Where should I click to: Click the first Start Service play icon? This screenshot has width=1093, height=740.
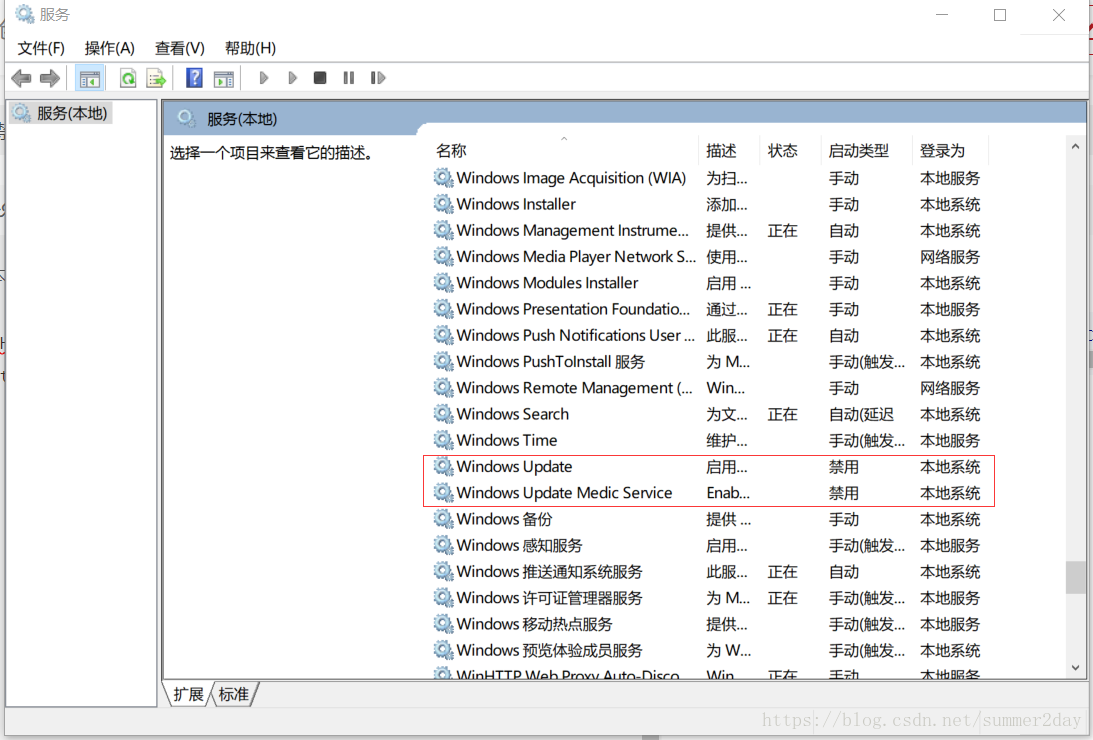tap(263, 78)
